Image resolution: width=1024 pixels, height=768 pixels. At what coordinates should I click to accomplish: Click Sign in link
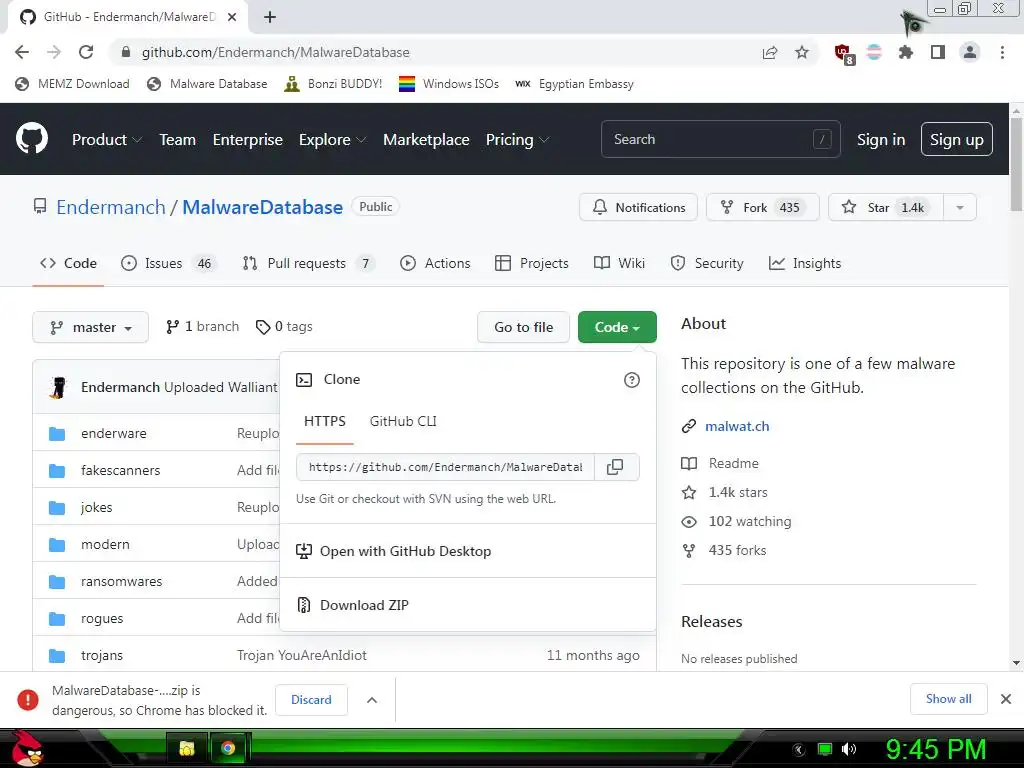click(x=880, y=140)
